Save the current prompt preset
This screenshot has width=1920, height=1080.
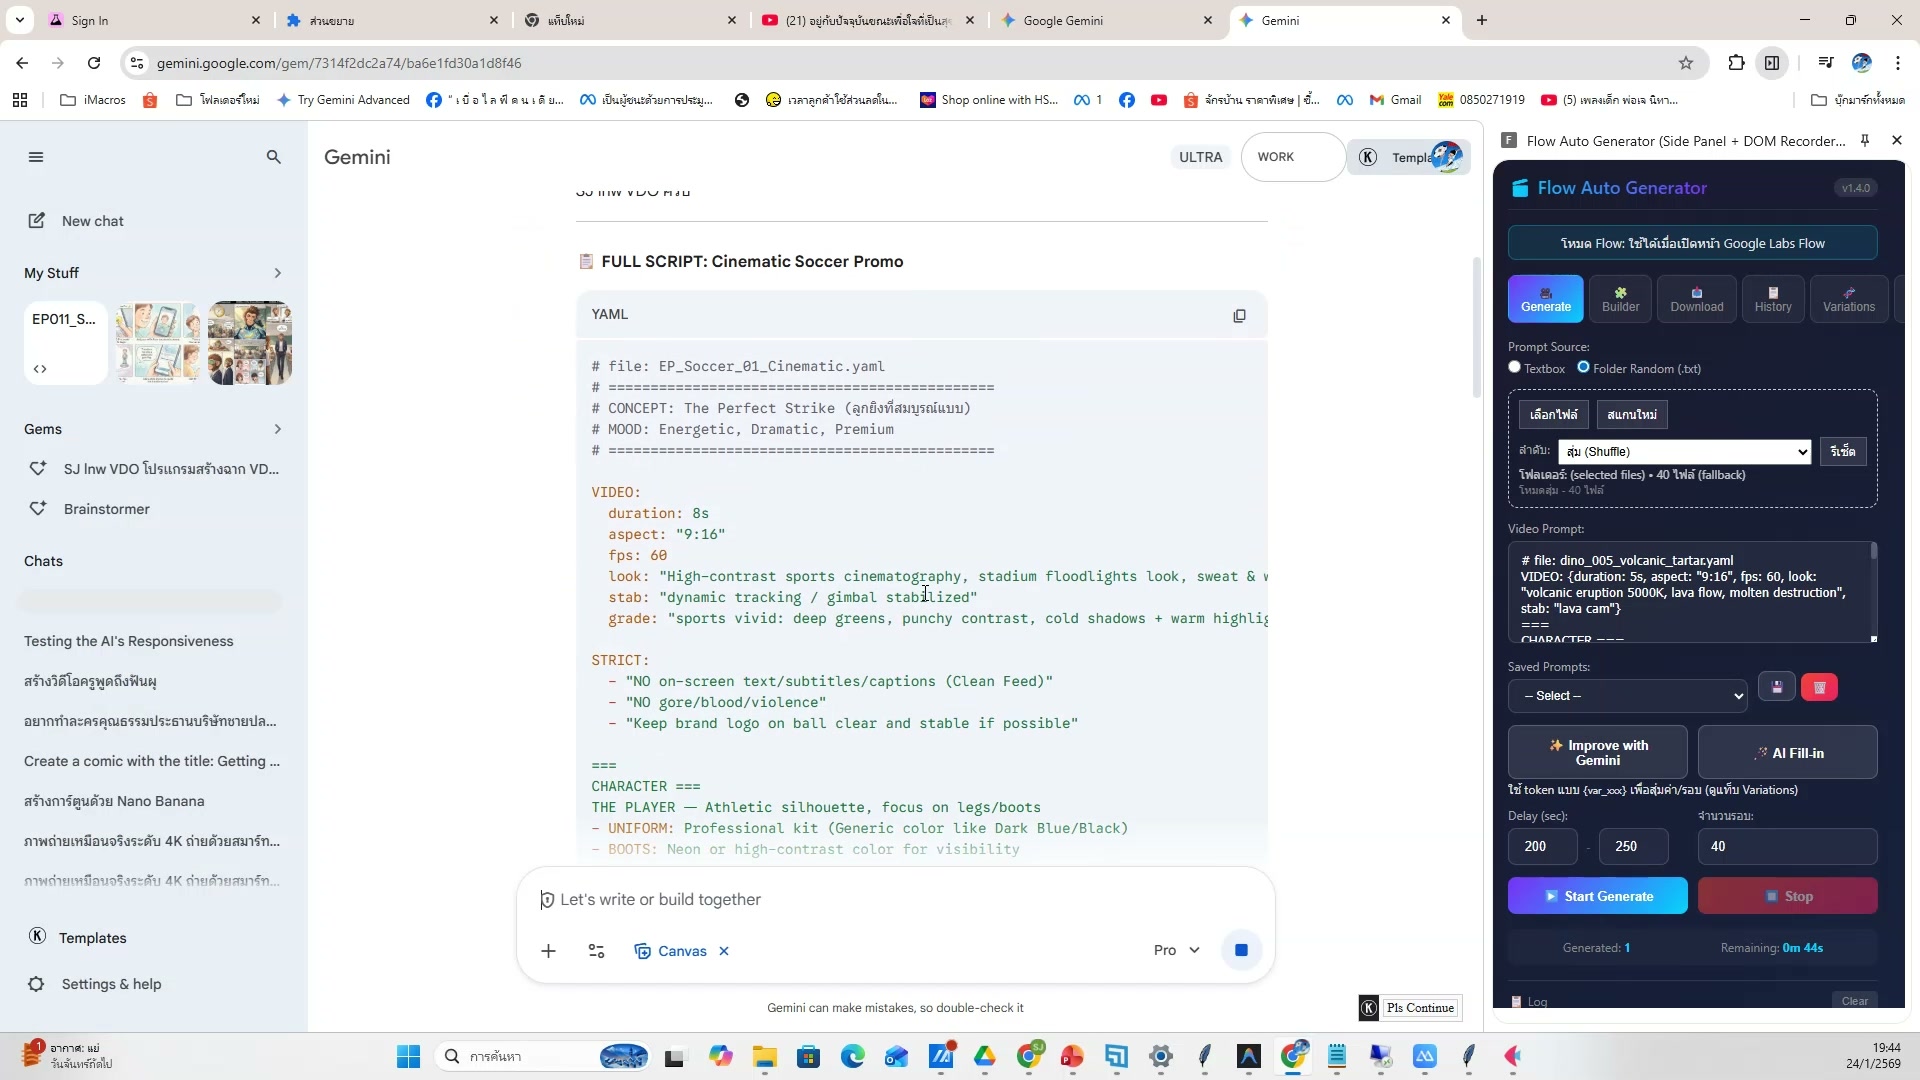click(x=1777, y=687)
